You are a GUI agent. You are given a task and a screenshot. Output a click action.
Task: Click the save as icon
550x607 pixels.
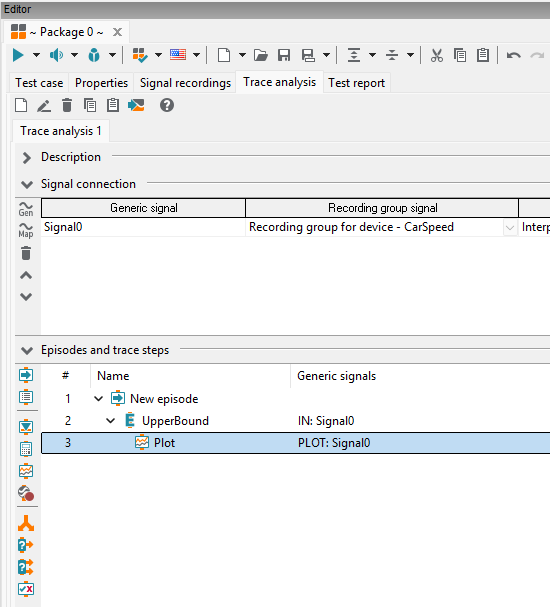click(308, 55)
